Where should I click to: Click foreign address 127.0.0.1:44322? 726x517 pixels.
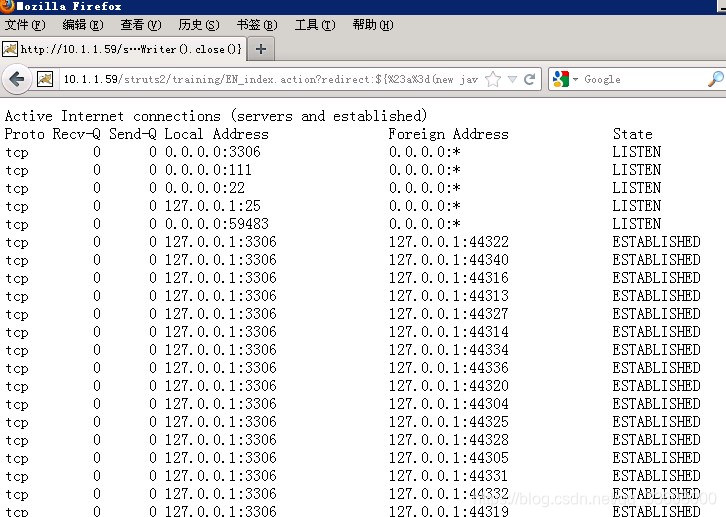tap(449, 242)
